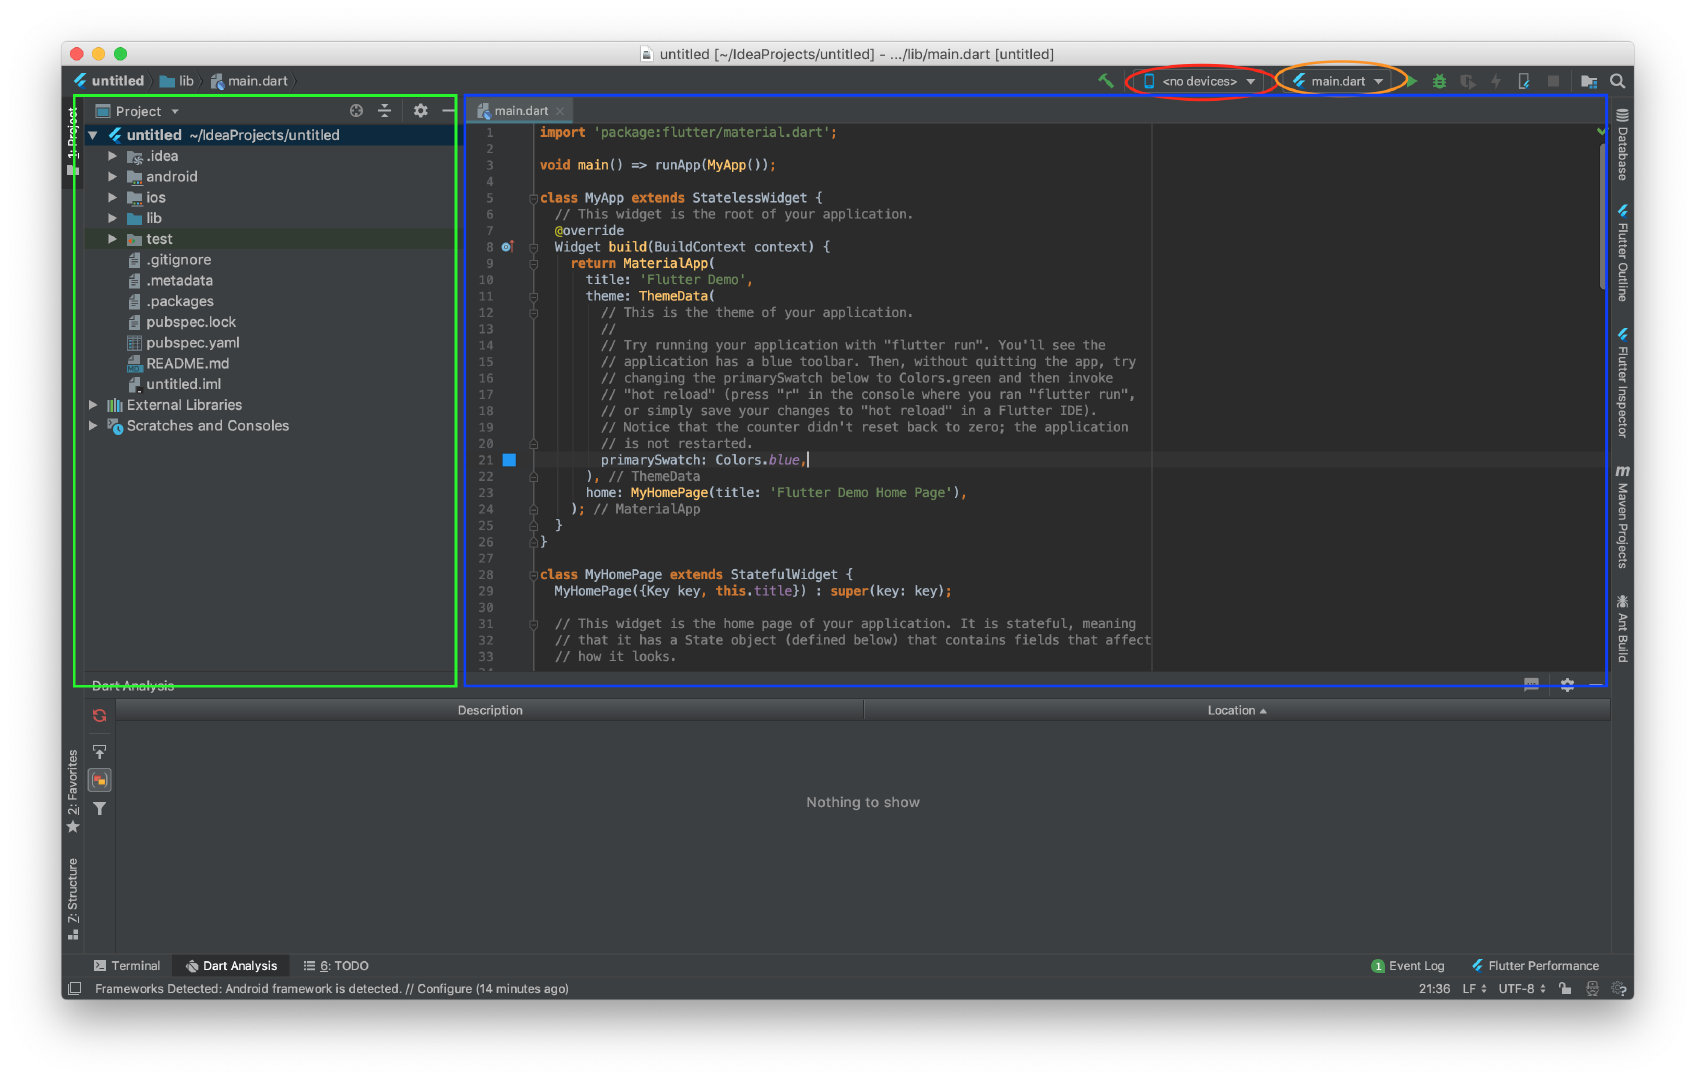Click the filter icon in Dart Analysis
The height and width of the screenshot is (1080, 1695).
100,808
